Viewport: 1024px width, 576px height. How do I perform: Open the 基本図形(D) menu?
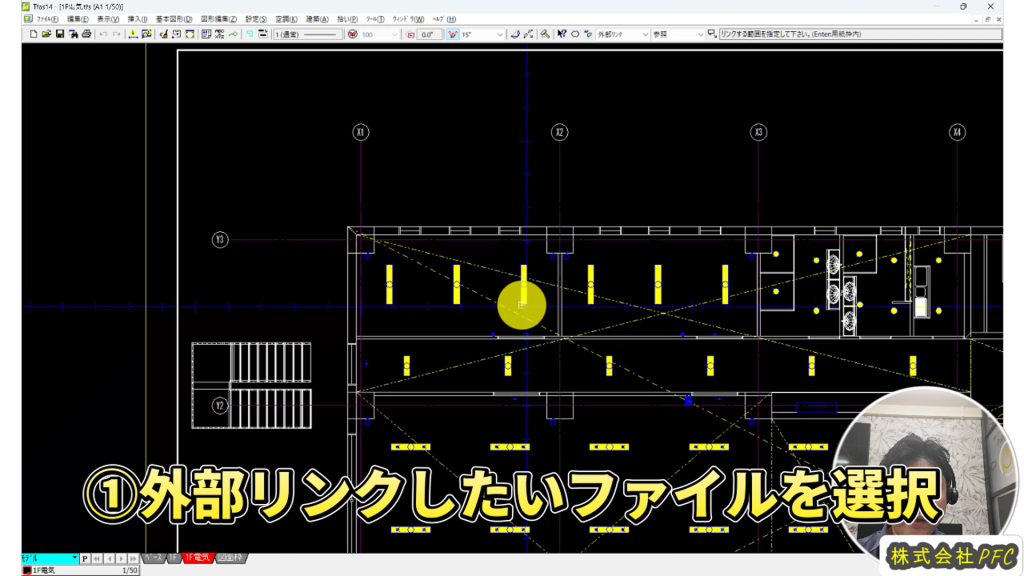pyautogui.click(x=174, y=19)
